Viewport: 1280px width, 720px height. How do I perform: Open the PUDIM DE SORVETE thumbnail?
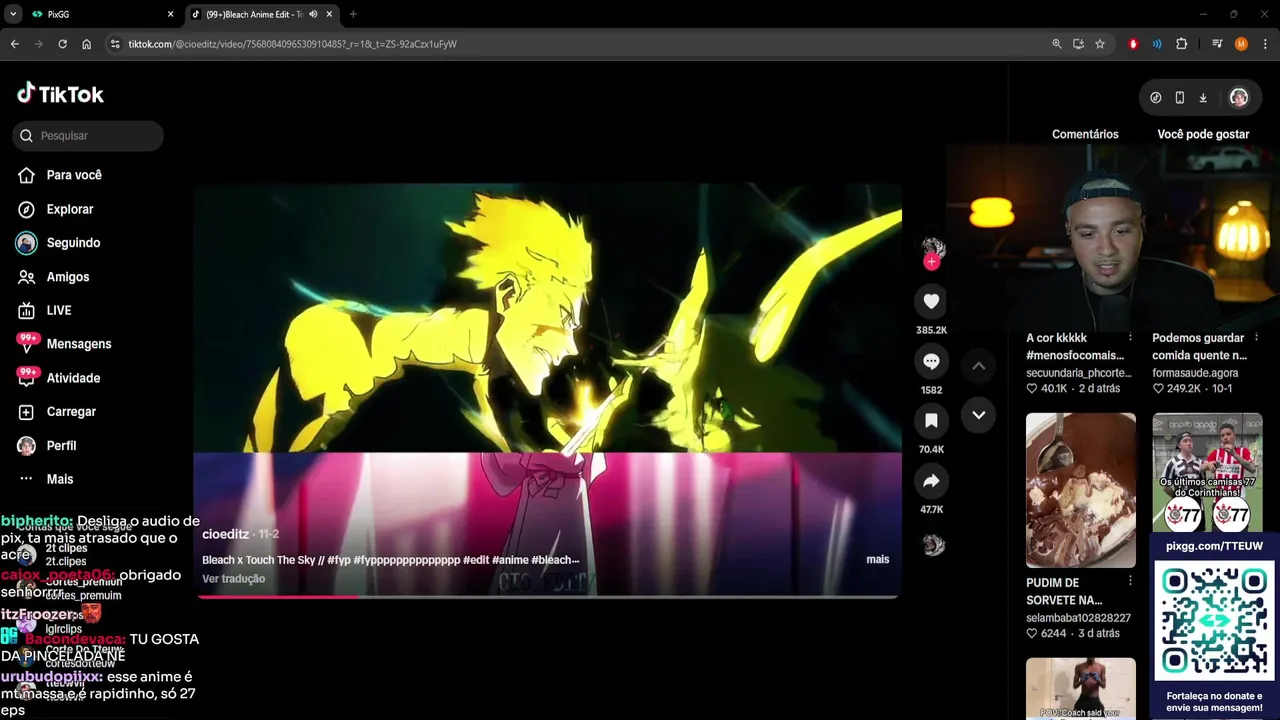[x=1081, y=490]
